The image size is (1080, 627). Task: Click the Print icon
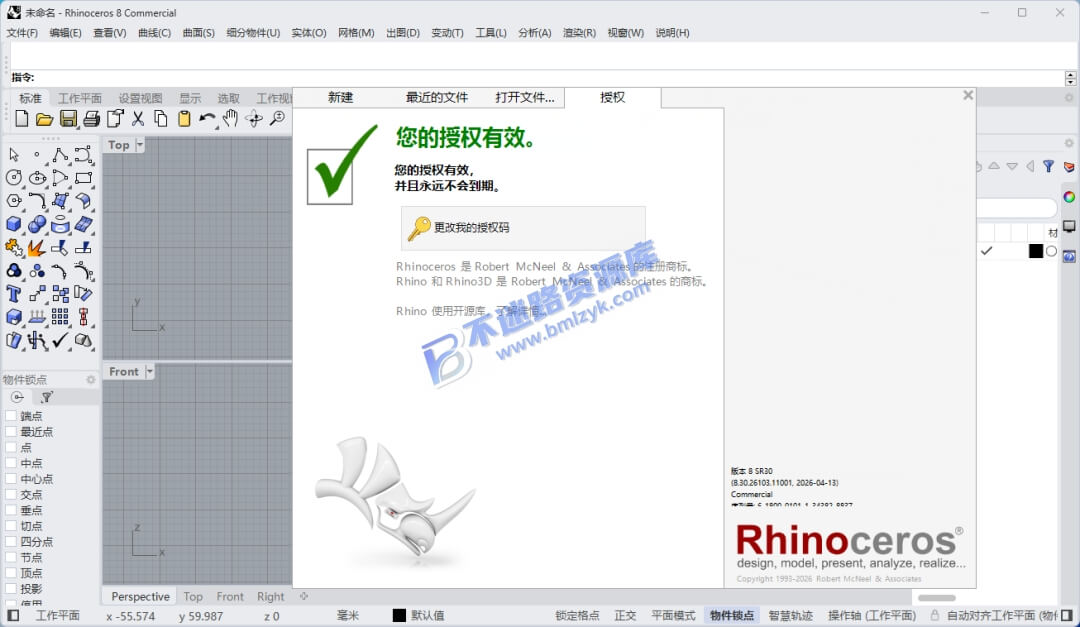click(91, 119)
